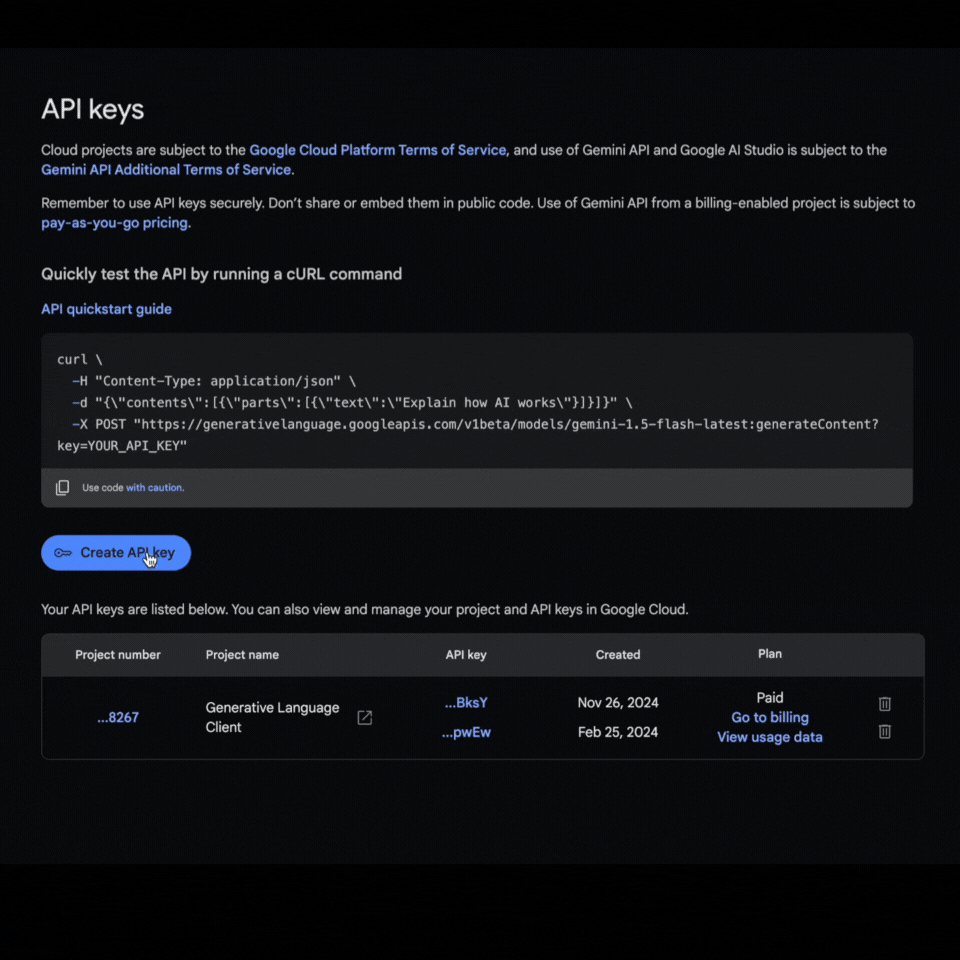Copy the cURL code snippet
This screenshot has width=960, height=960.
click(x=62, y=487)
